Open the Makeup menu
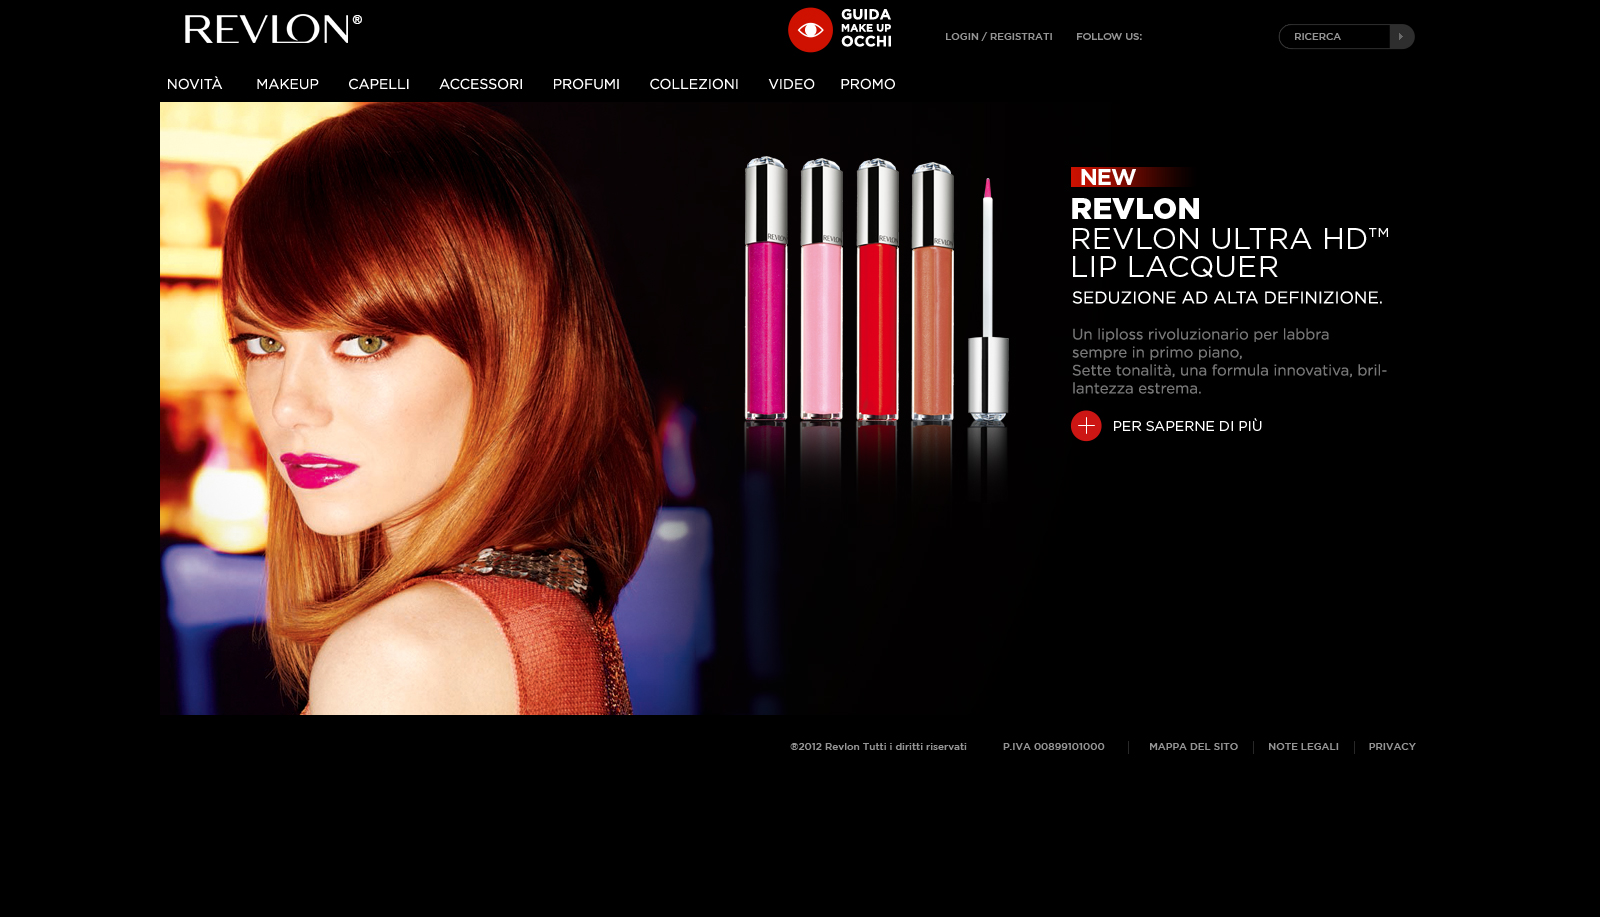Viewport: 1600px width, 917px height. tap(287, 84)
